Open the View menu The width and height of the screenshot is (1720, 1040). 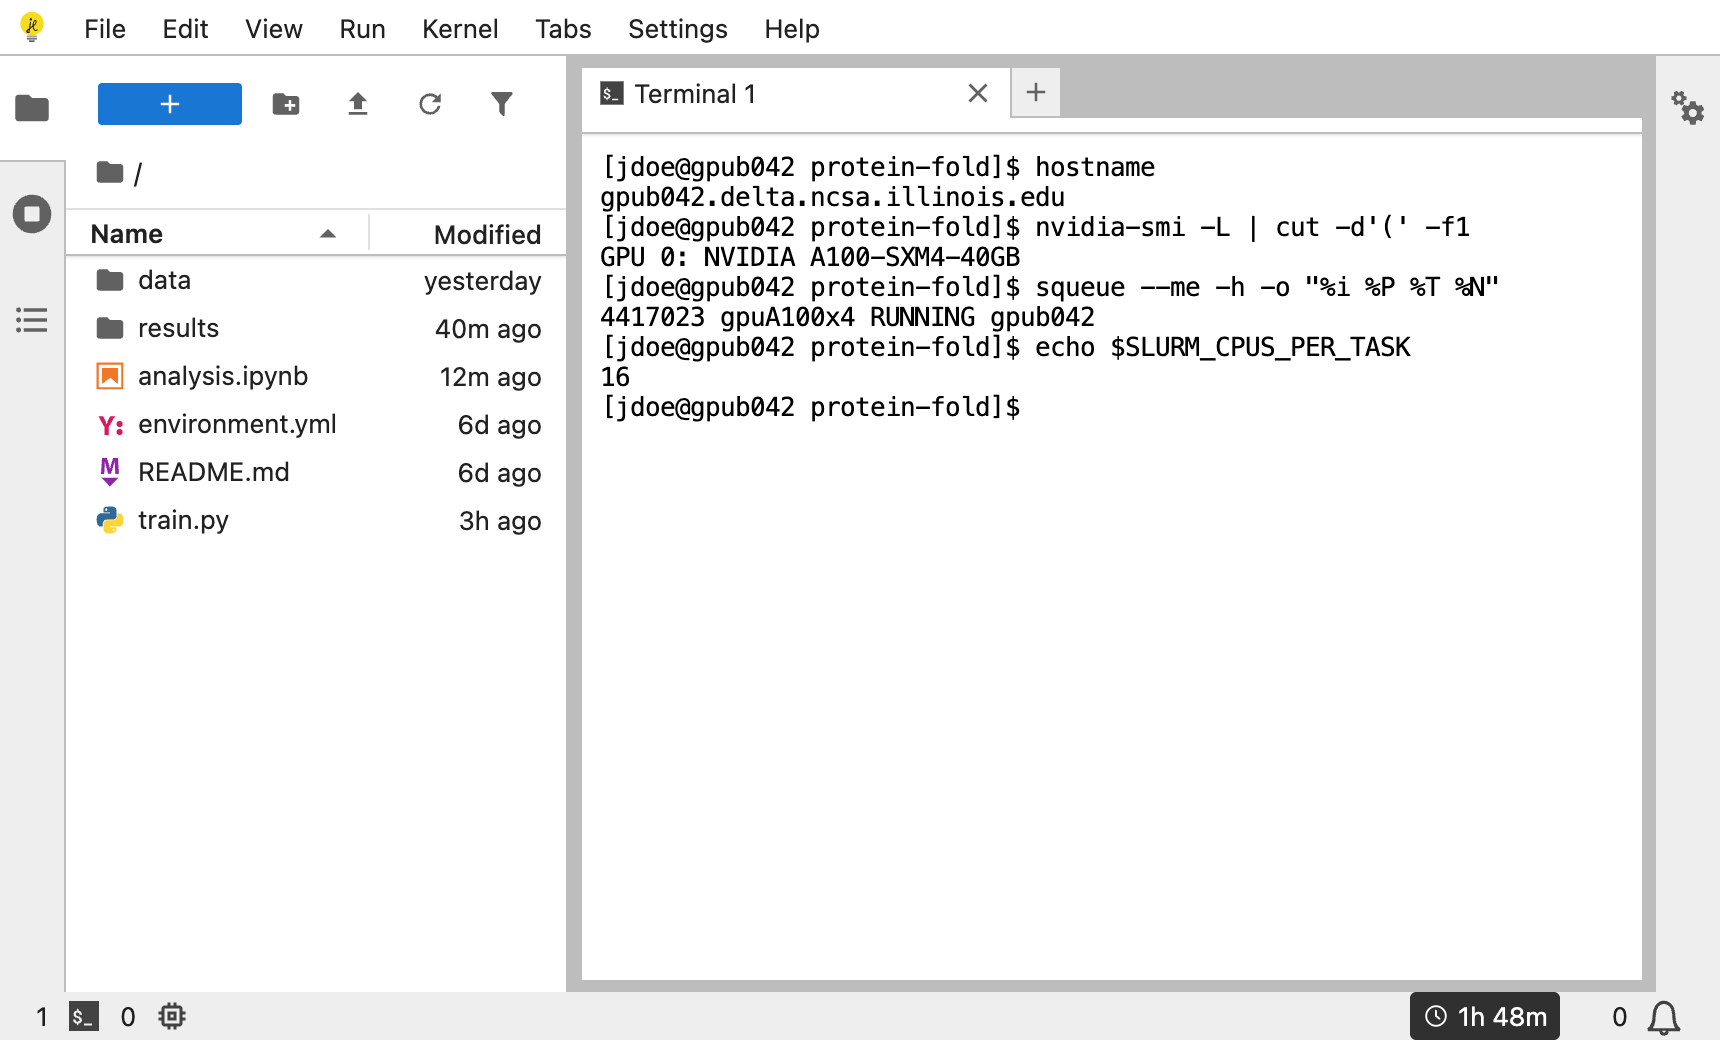tap(274, 29)
